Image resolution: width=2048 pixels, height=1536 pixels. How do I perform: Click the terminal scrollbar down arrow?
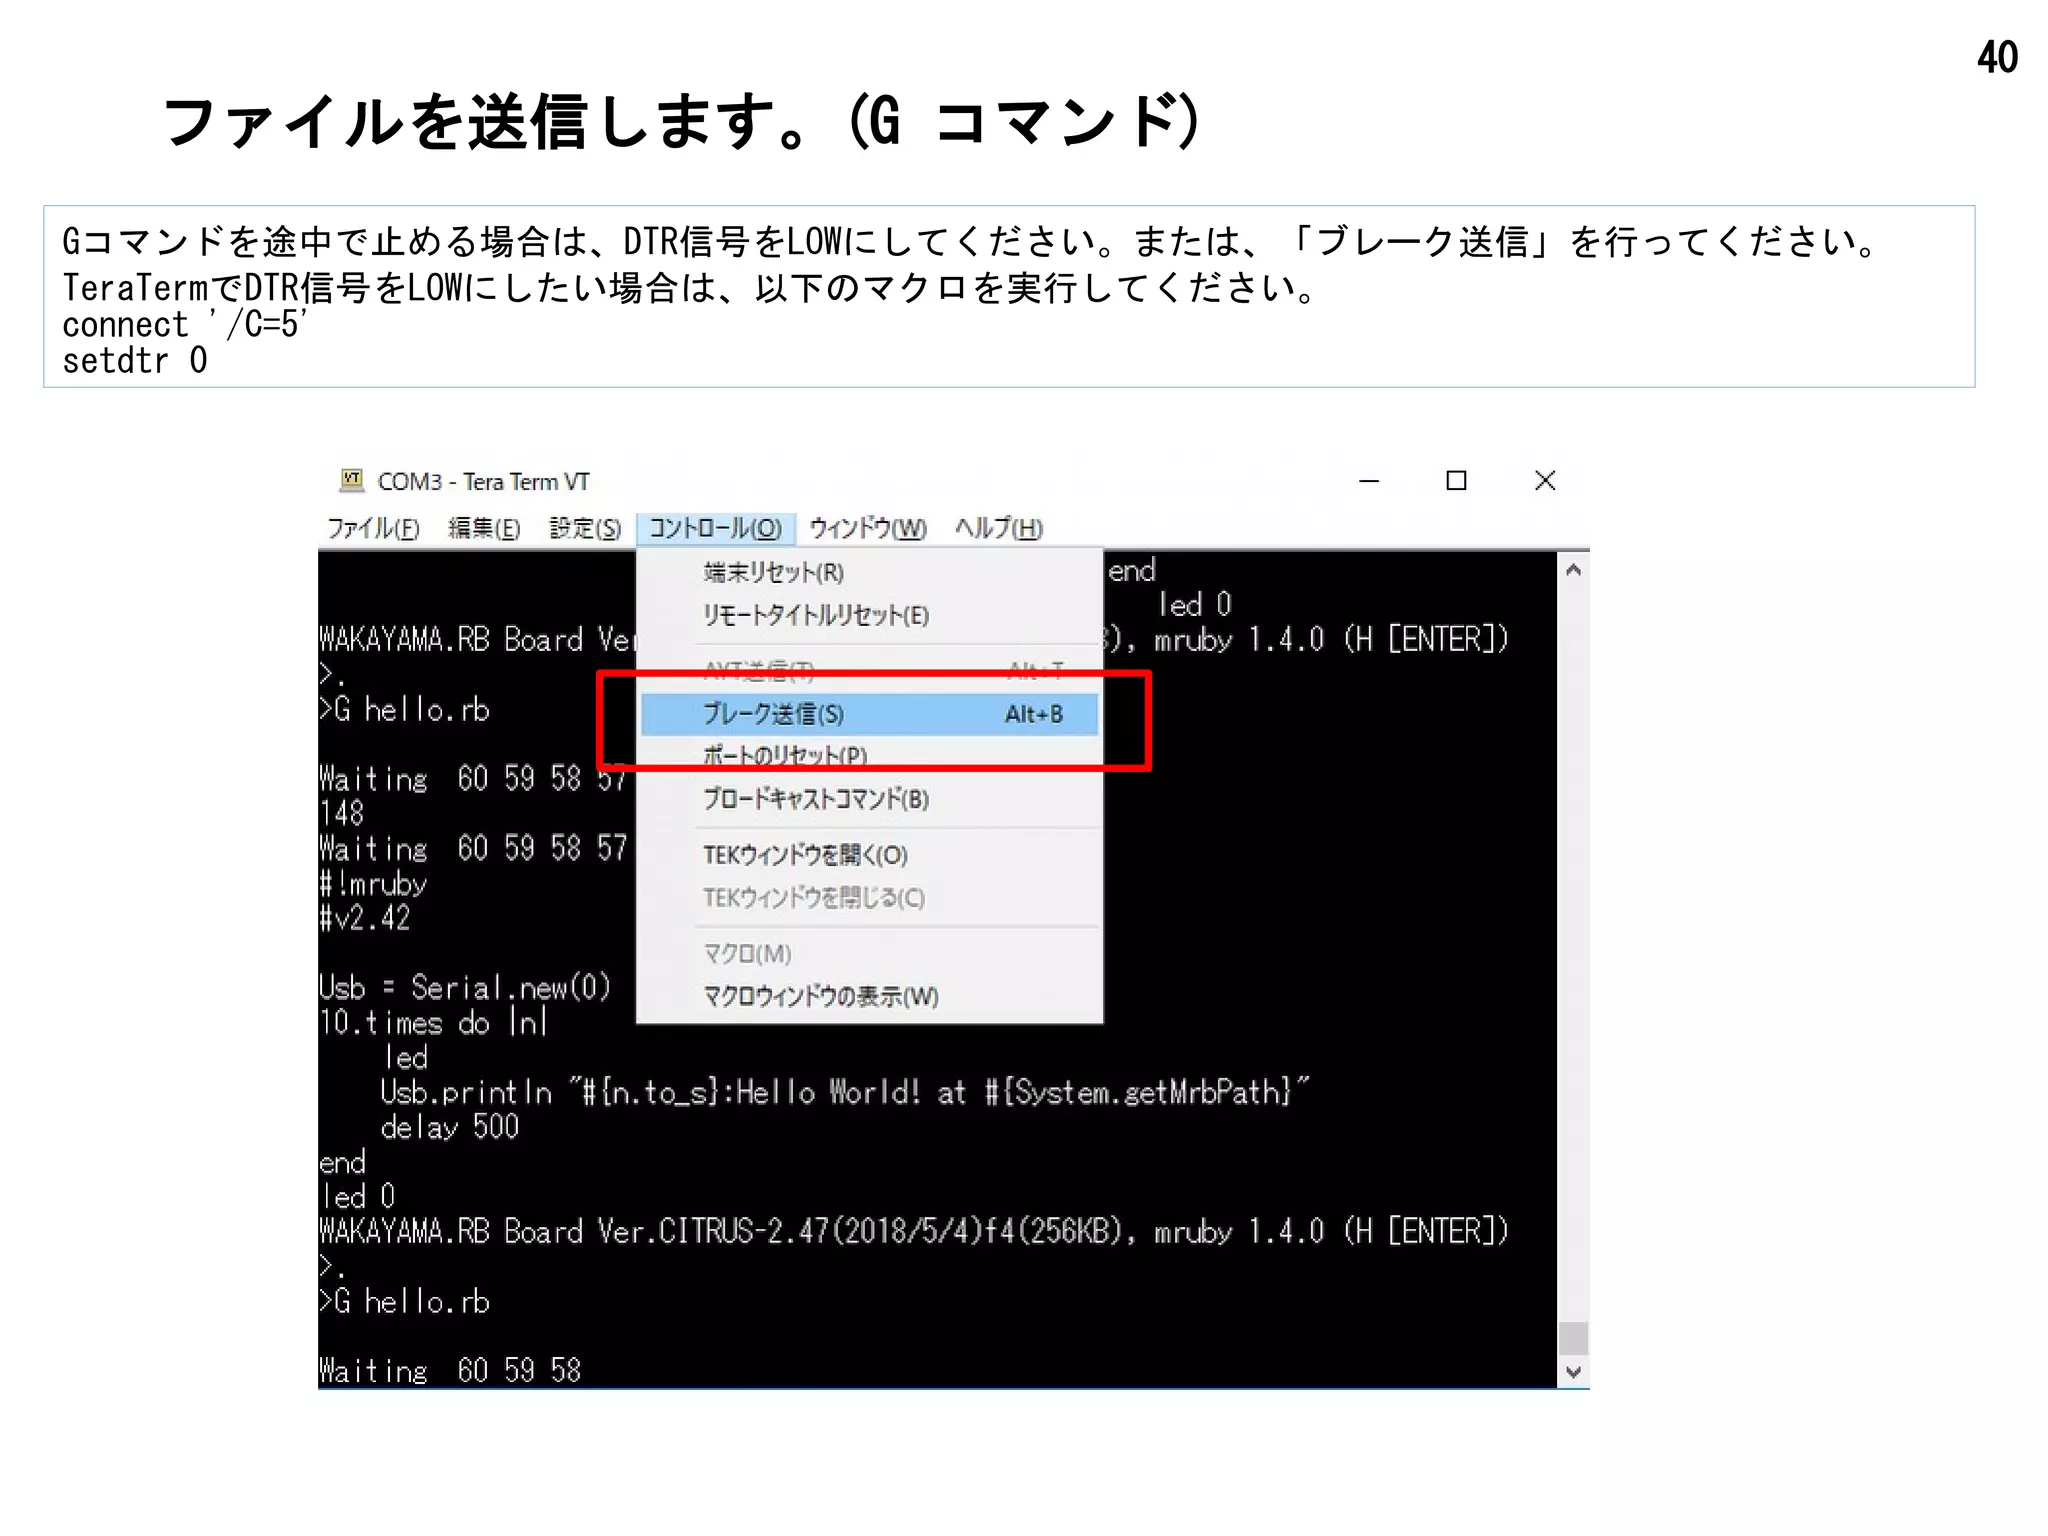pyautogui.click(x=1573, y=1372)
